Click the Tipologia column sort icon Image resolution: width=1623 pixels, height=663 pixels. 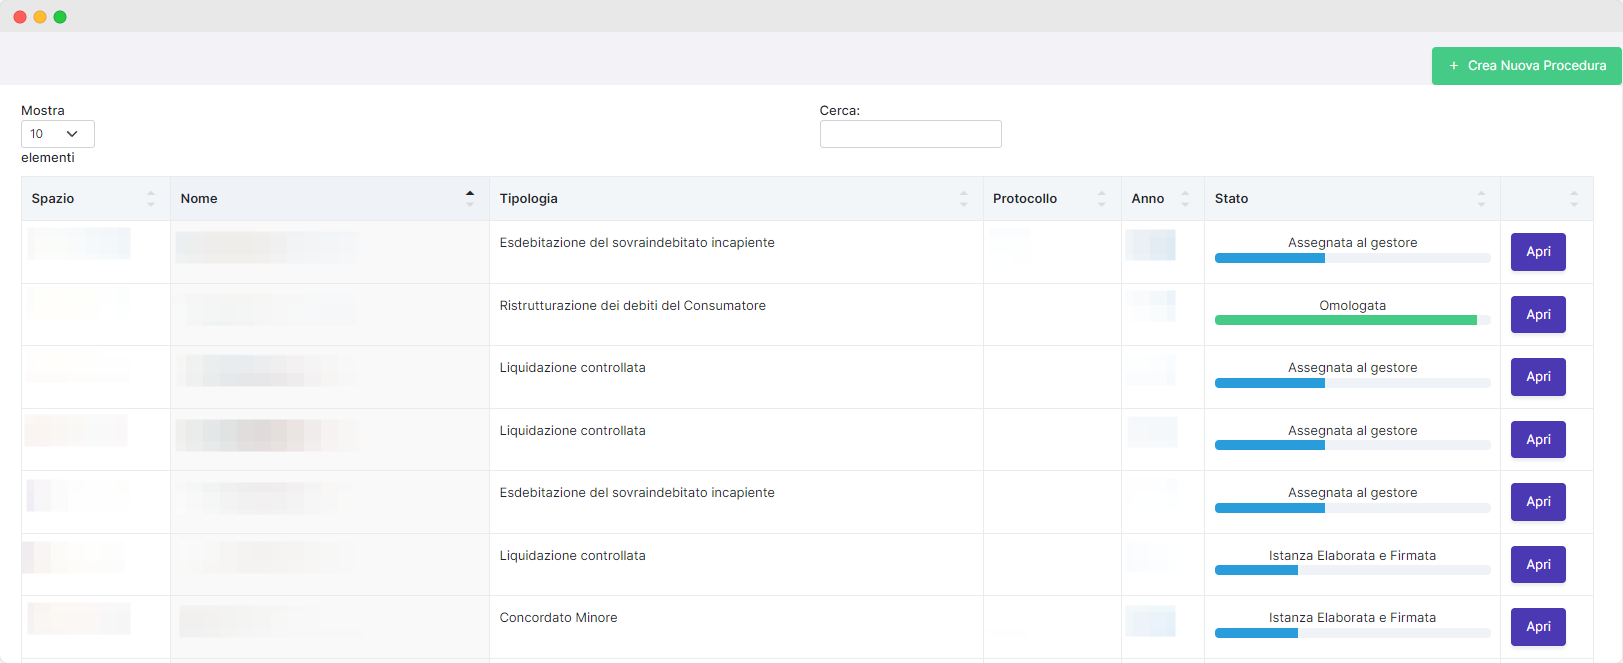tap(964, 199)
